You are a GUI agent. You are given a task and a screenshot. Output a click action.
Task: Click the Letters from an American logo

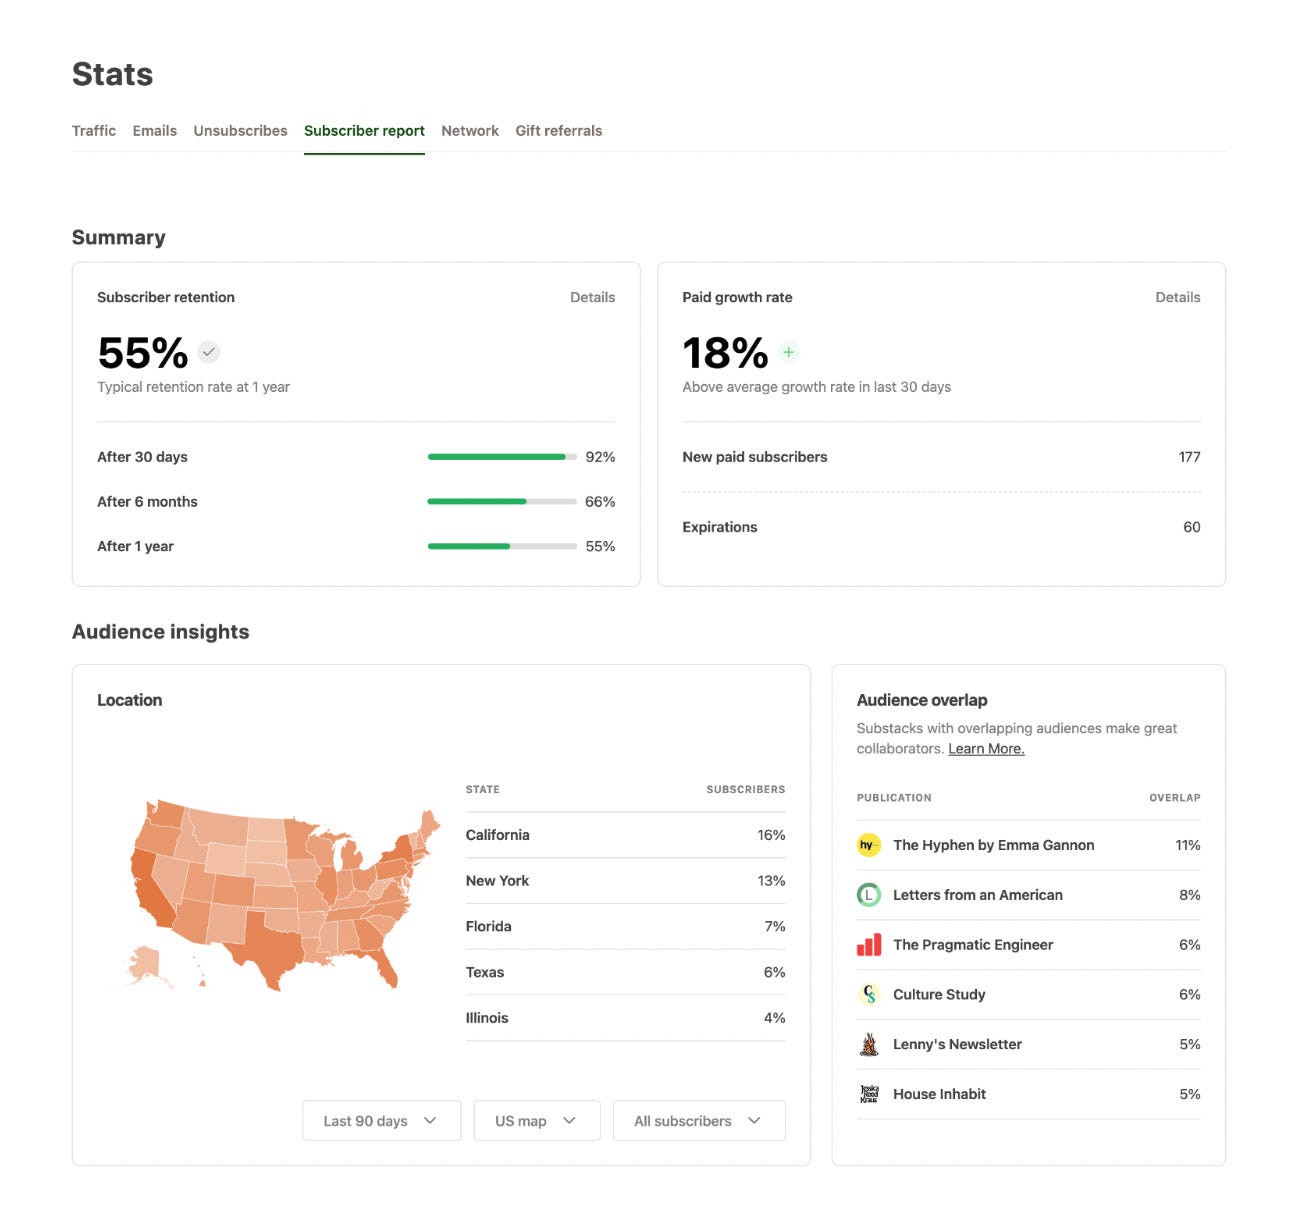[868, 894]
